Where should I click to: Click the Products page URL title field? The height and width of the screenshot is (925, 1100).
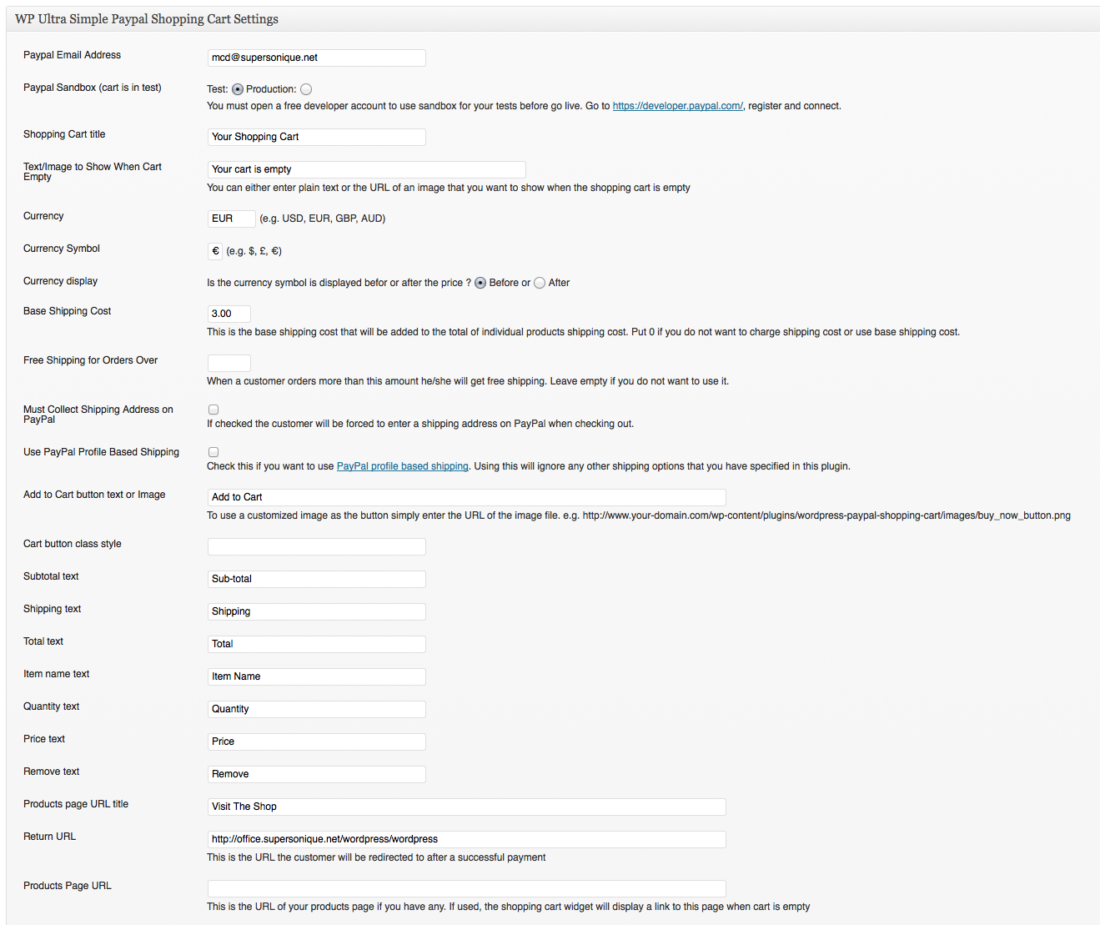coord(467,806)
